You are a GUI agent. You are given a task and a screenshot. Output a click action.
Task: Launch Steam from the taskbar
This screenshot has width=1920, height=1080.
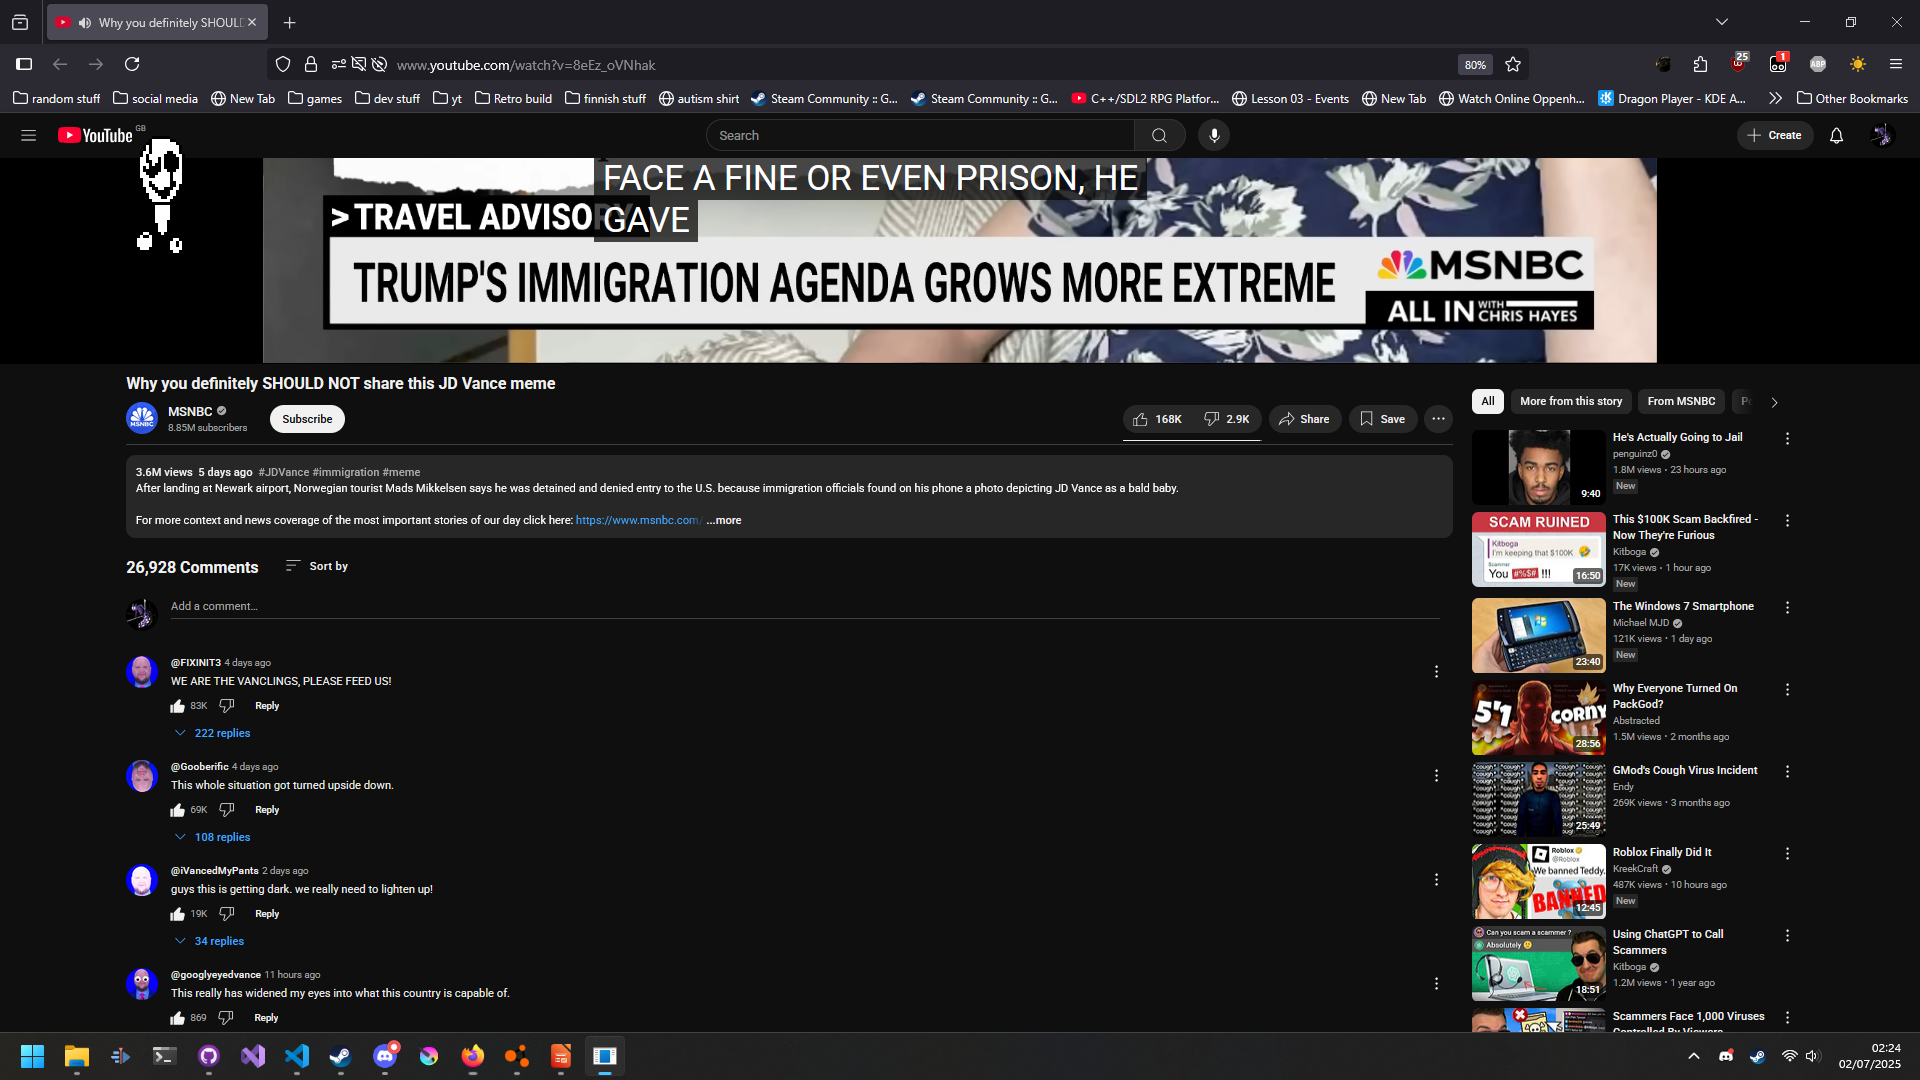[x=341, y=1056]
